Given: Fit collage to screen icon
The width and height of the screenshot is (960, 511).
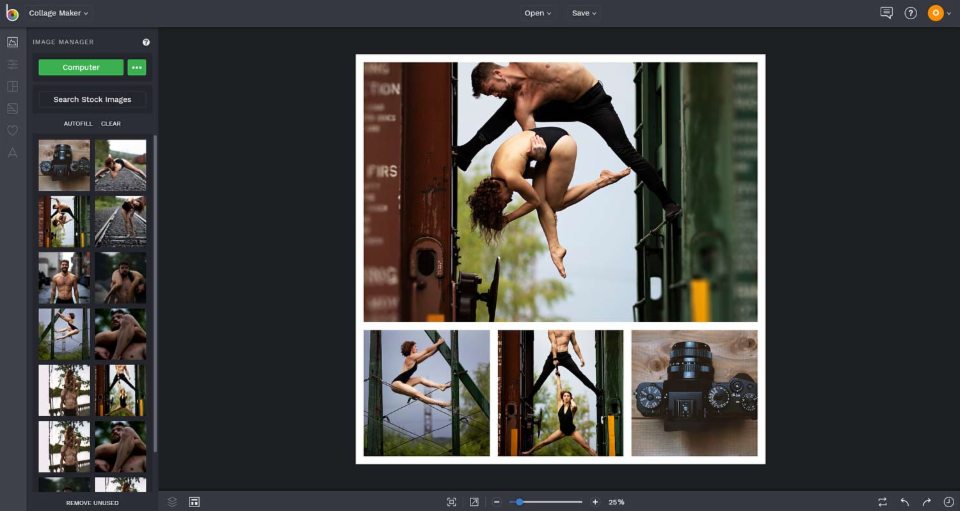Looking at the screenshot, I should click(451, 502).
